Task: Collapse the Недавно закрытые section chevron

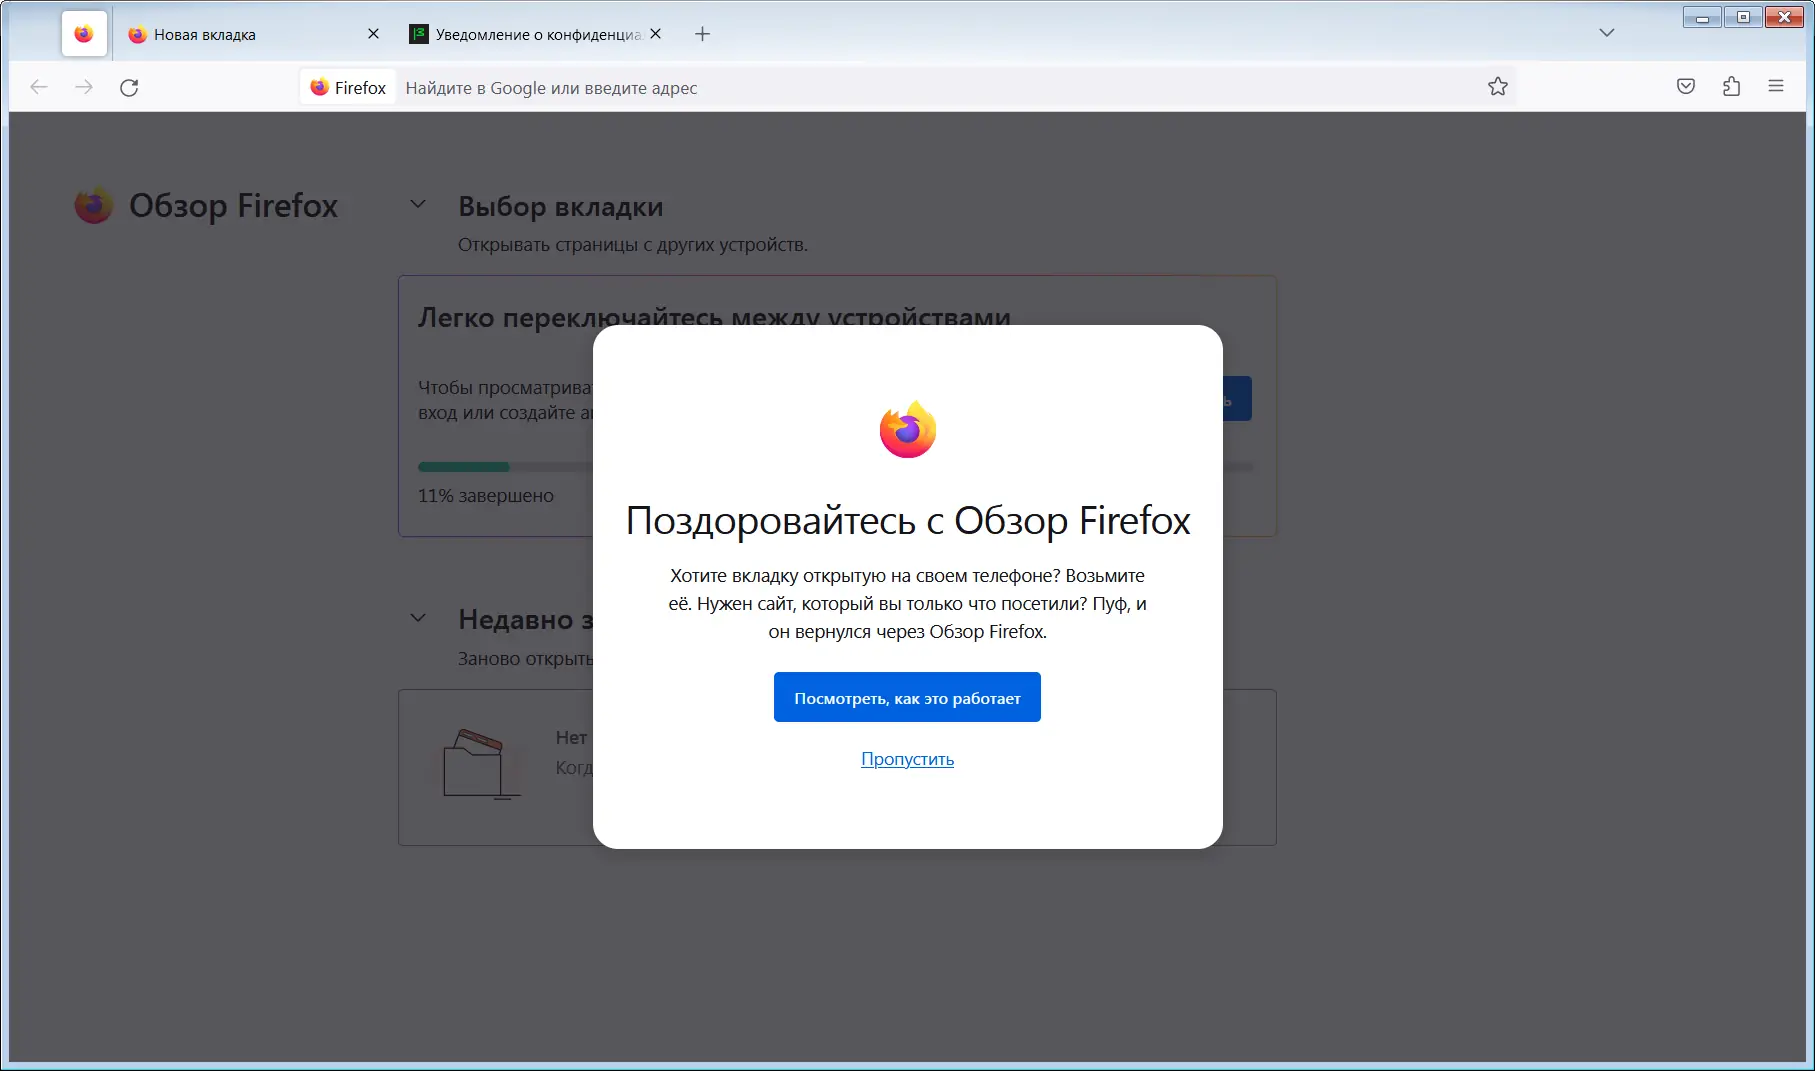Action: [418, 617]
